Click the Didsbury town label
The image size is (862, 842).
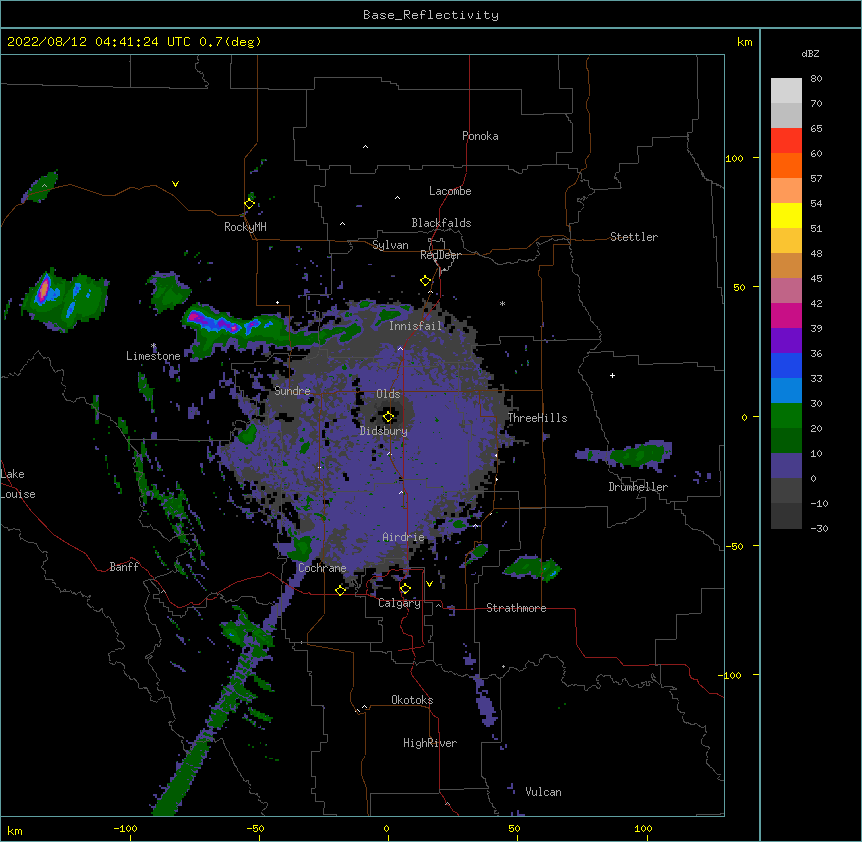click(384, 431)
